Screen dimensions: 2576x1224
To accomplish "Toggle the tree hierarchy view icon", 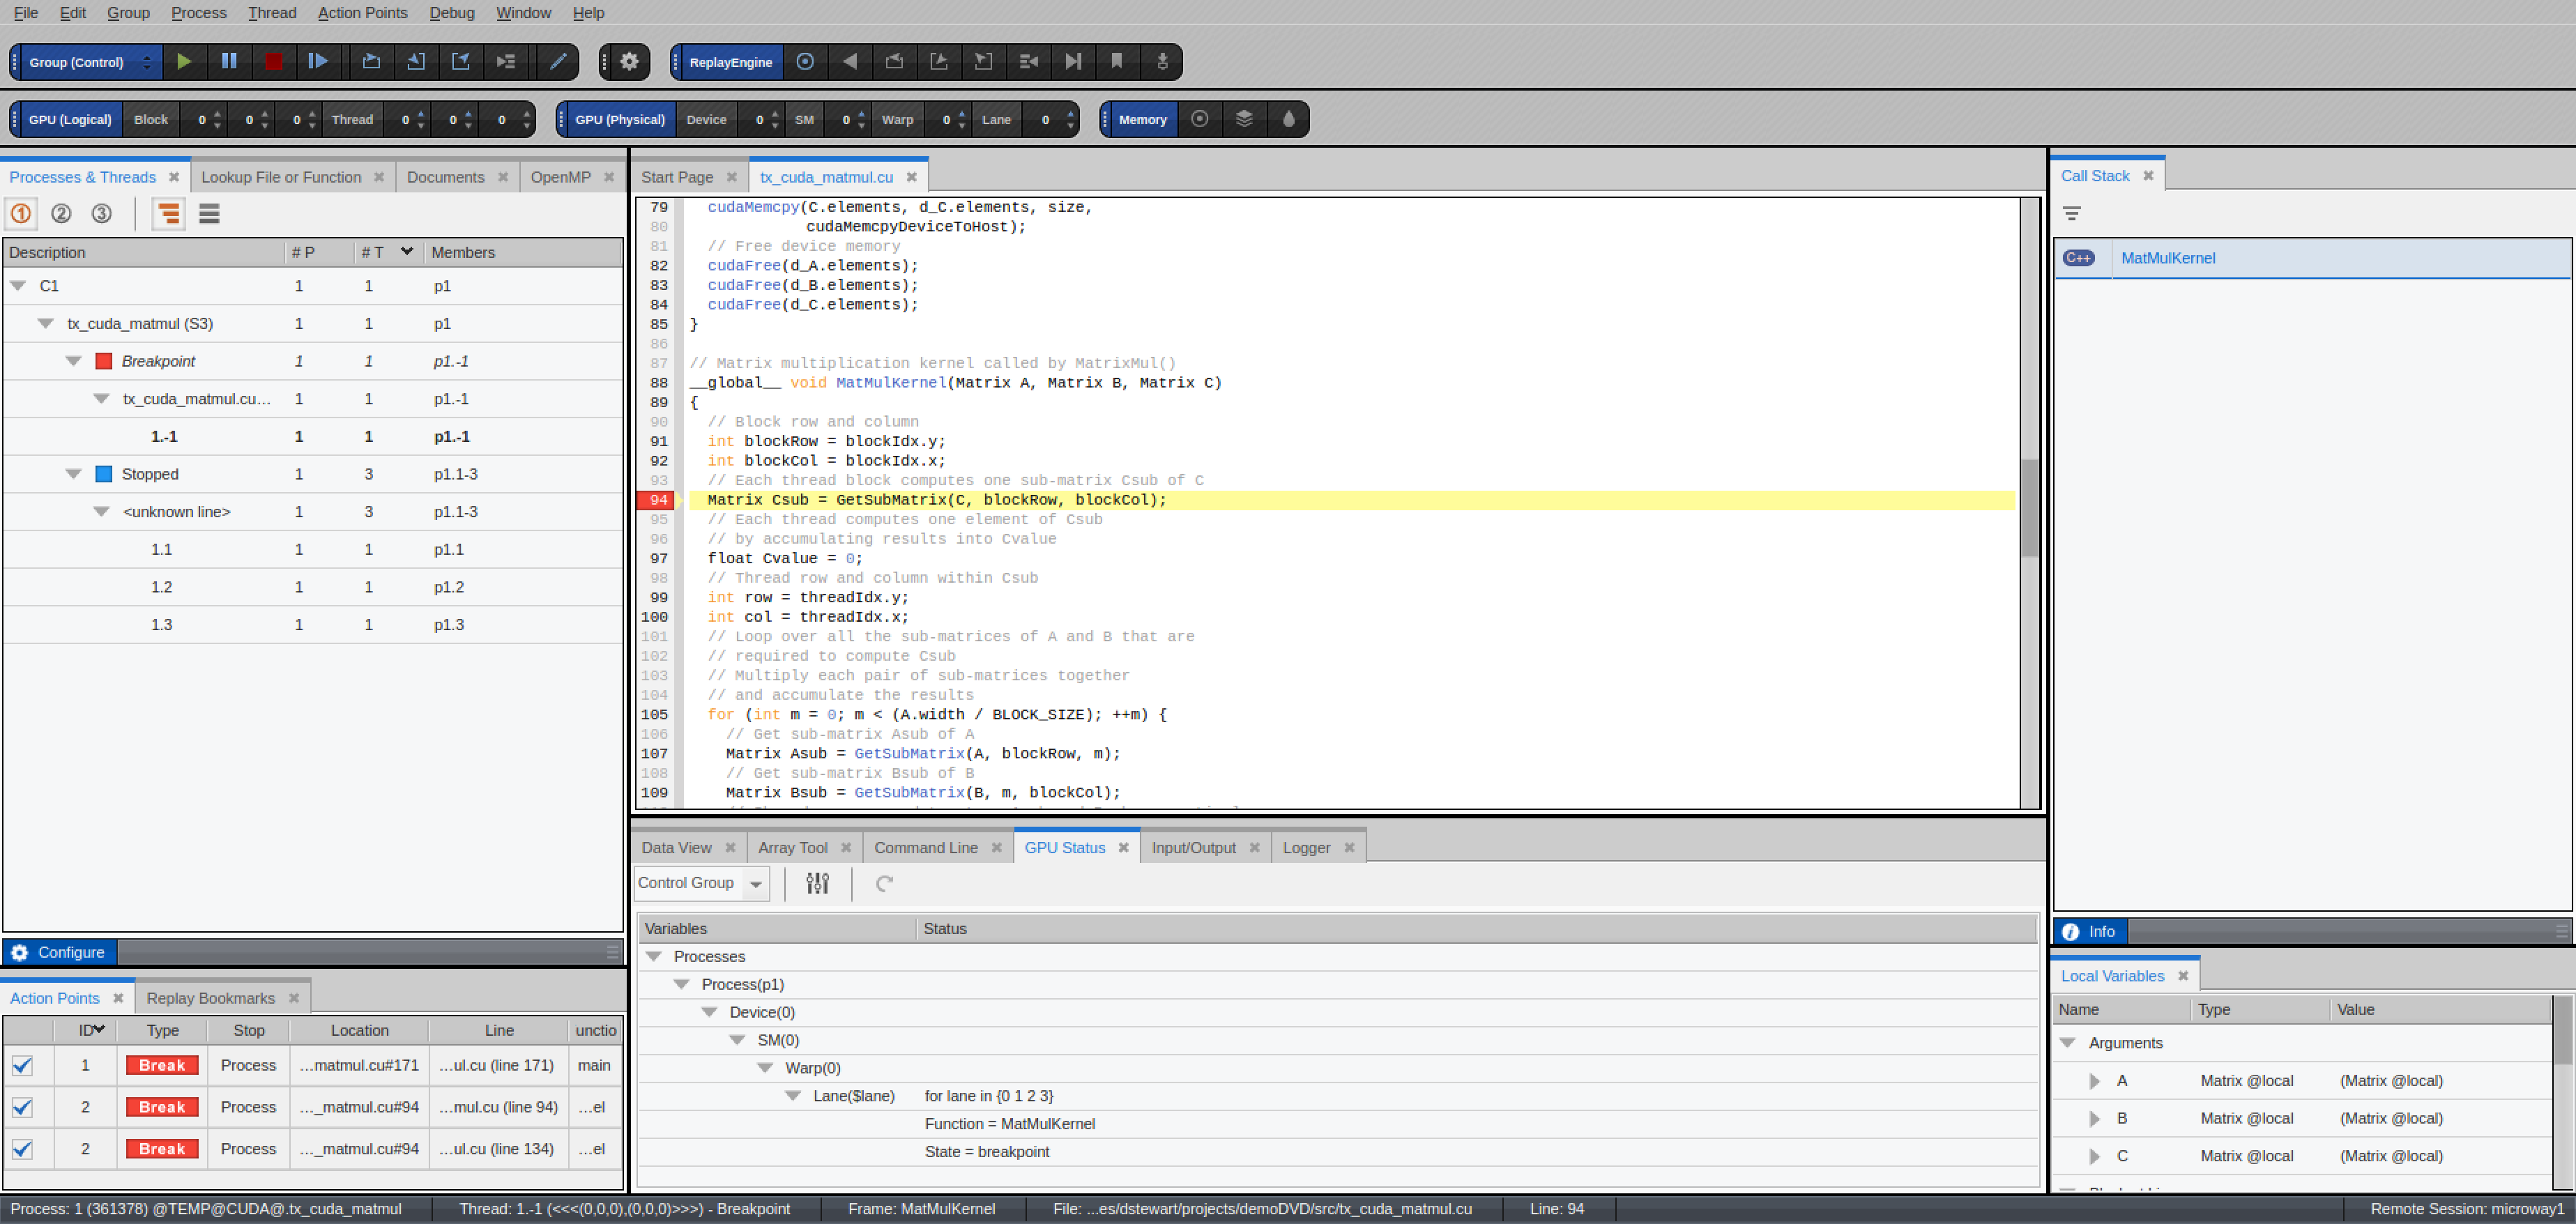I will click(x=169, y=213).
